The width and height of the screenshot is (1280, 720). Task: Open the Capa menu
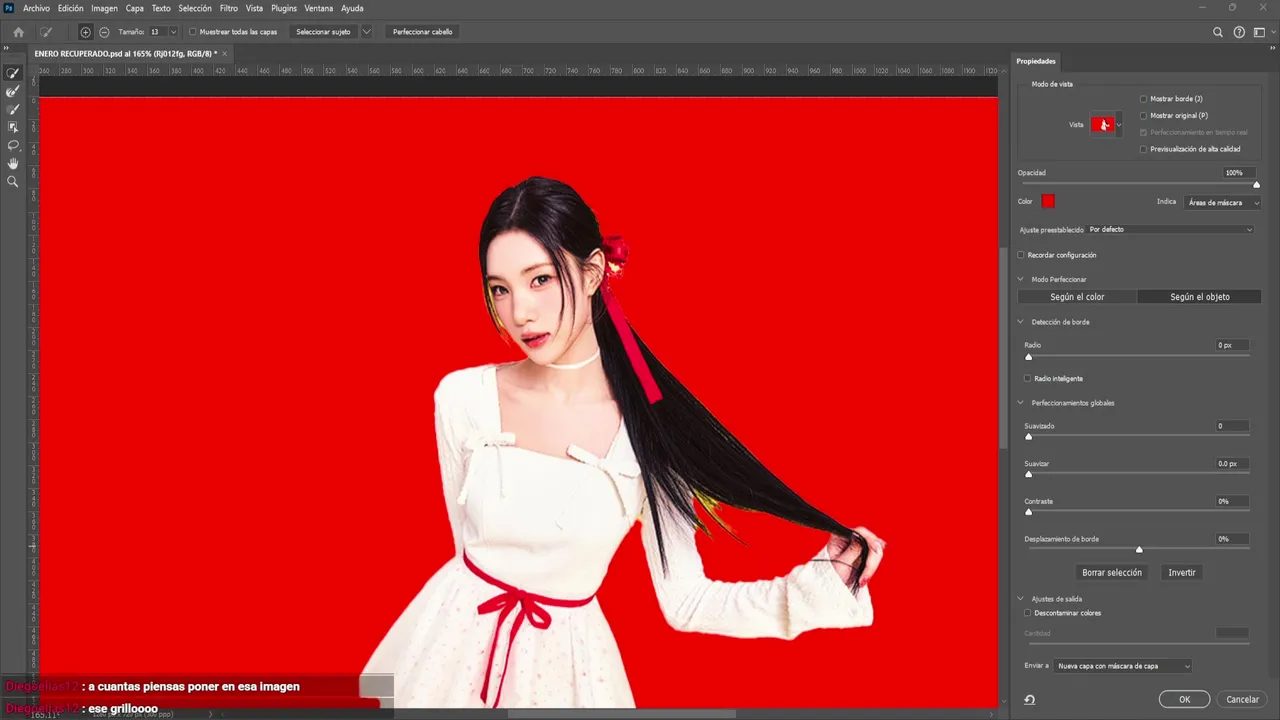[134, 8]
